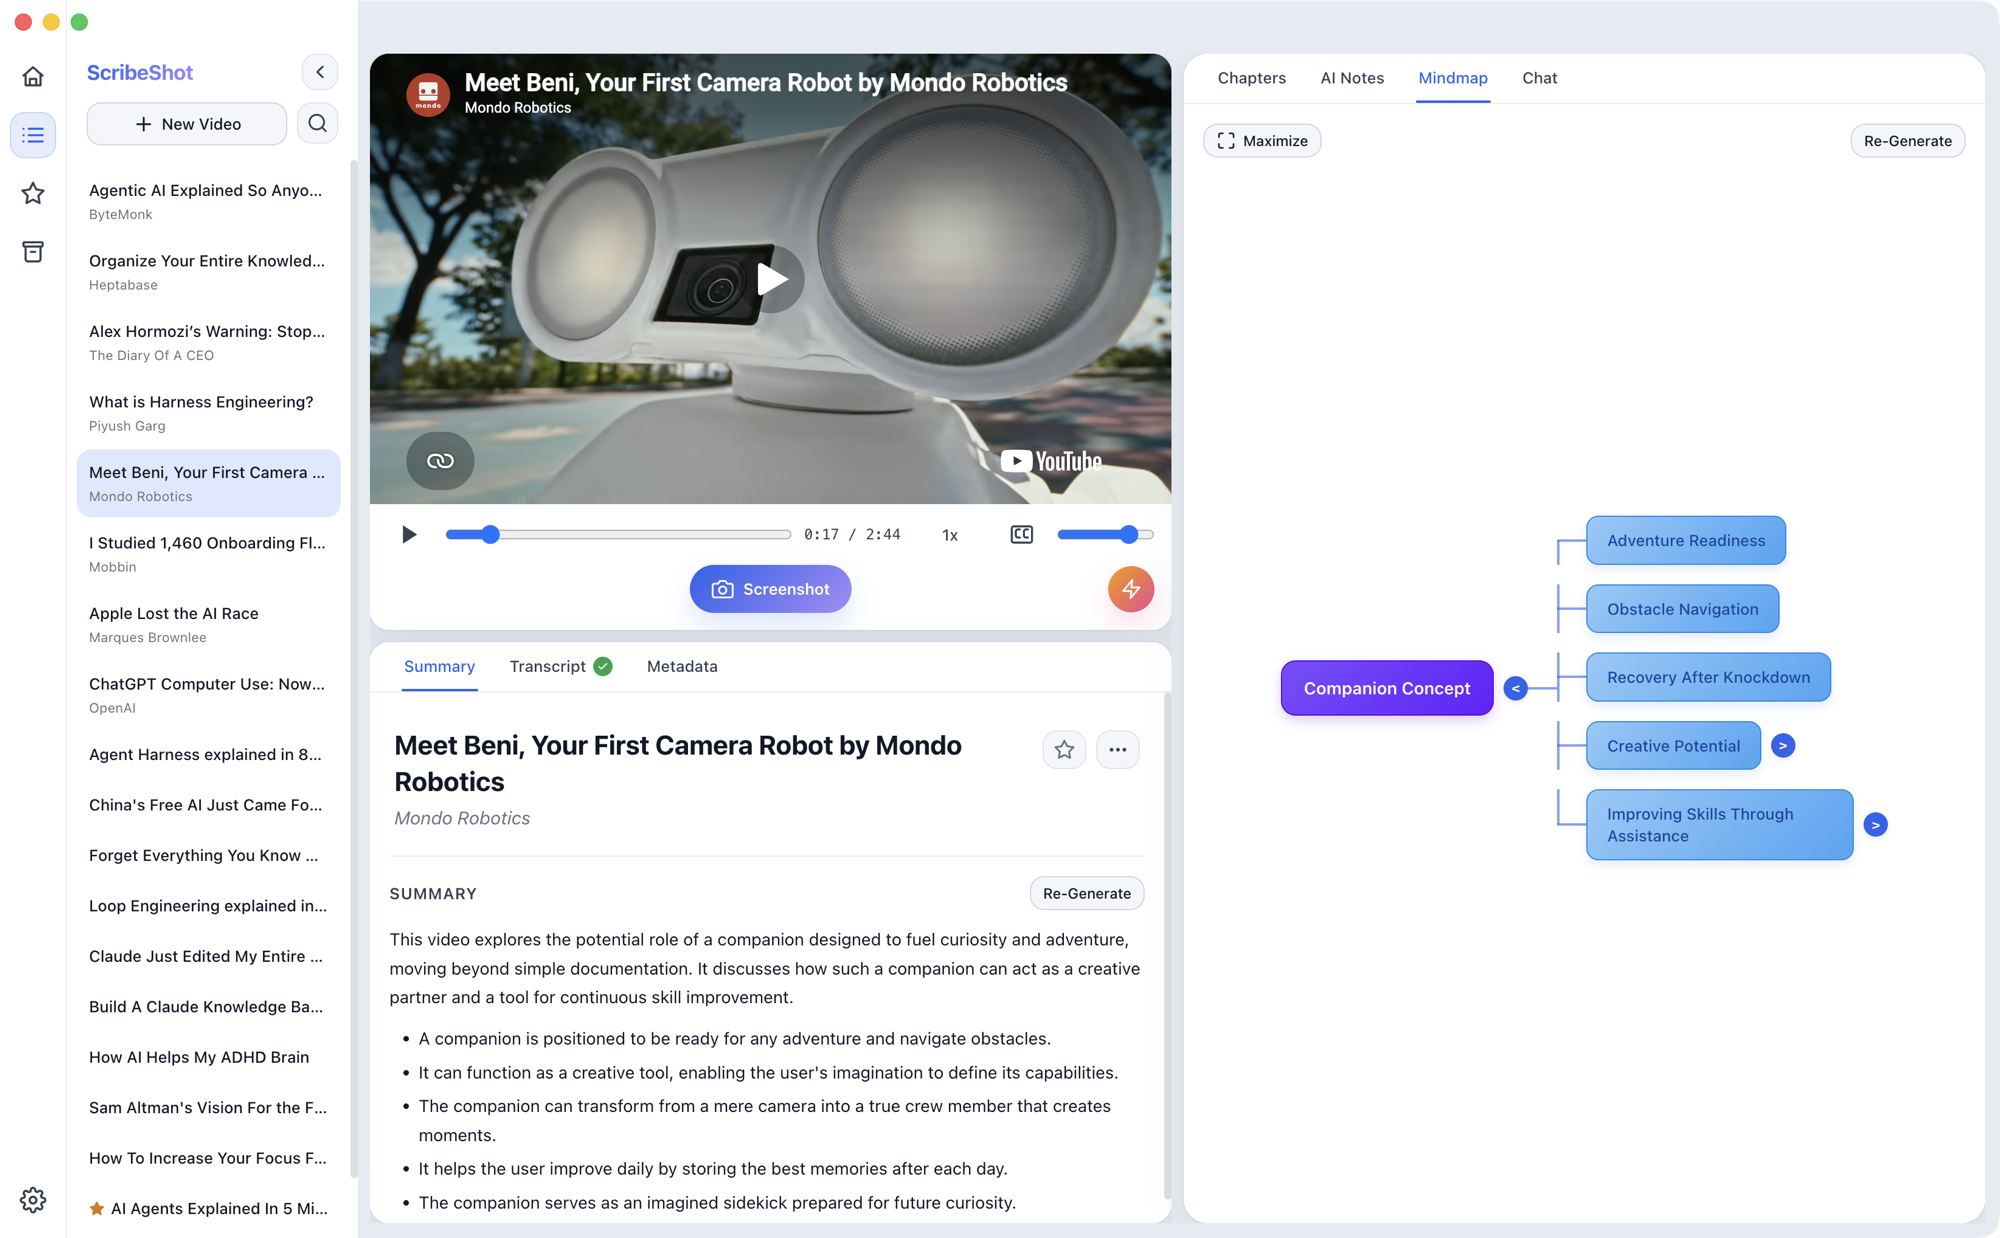Open the Chapters tab

(x=1252, y=78)
